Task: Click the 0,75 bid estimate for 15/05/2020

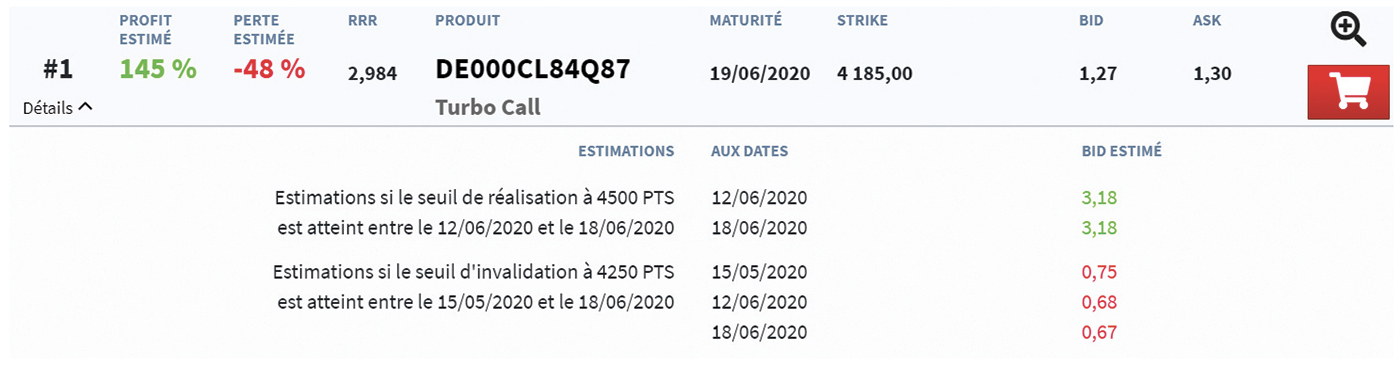Action: pyautogui.click(x=1099, y=272)
